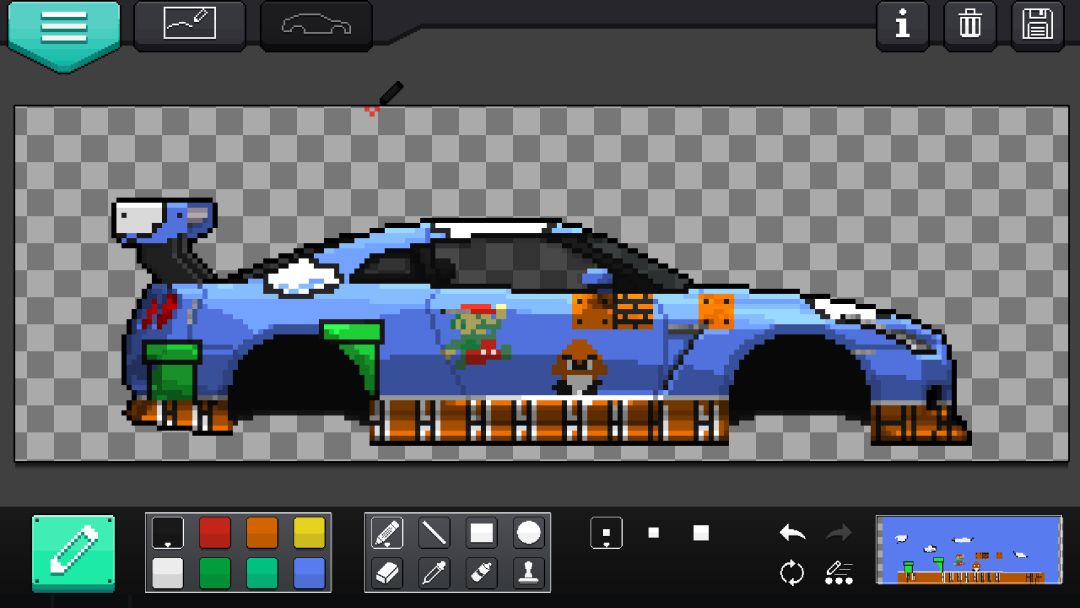Tap the green pencil mode button
1080x608 pixels.
click(x=74, y=553)
